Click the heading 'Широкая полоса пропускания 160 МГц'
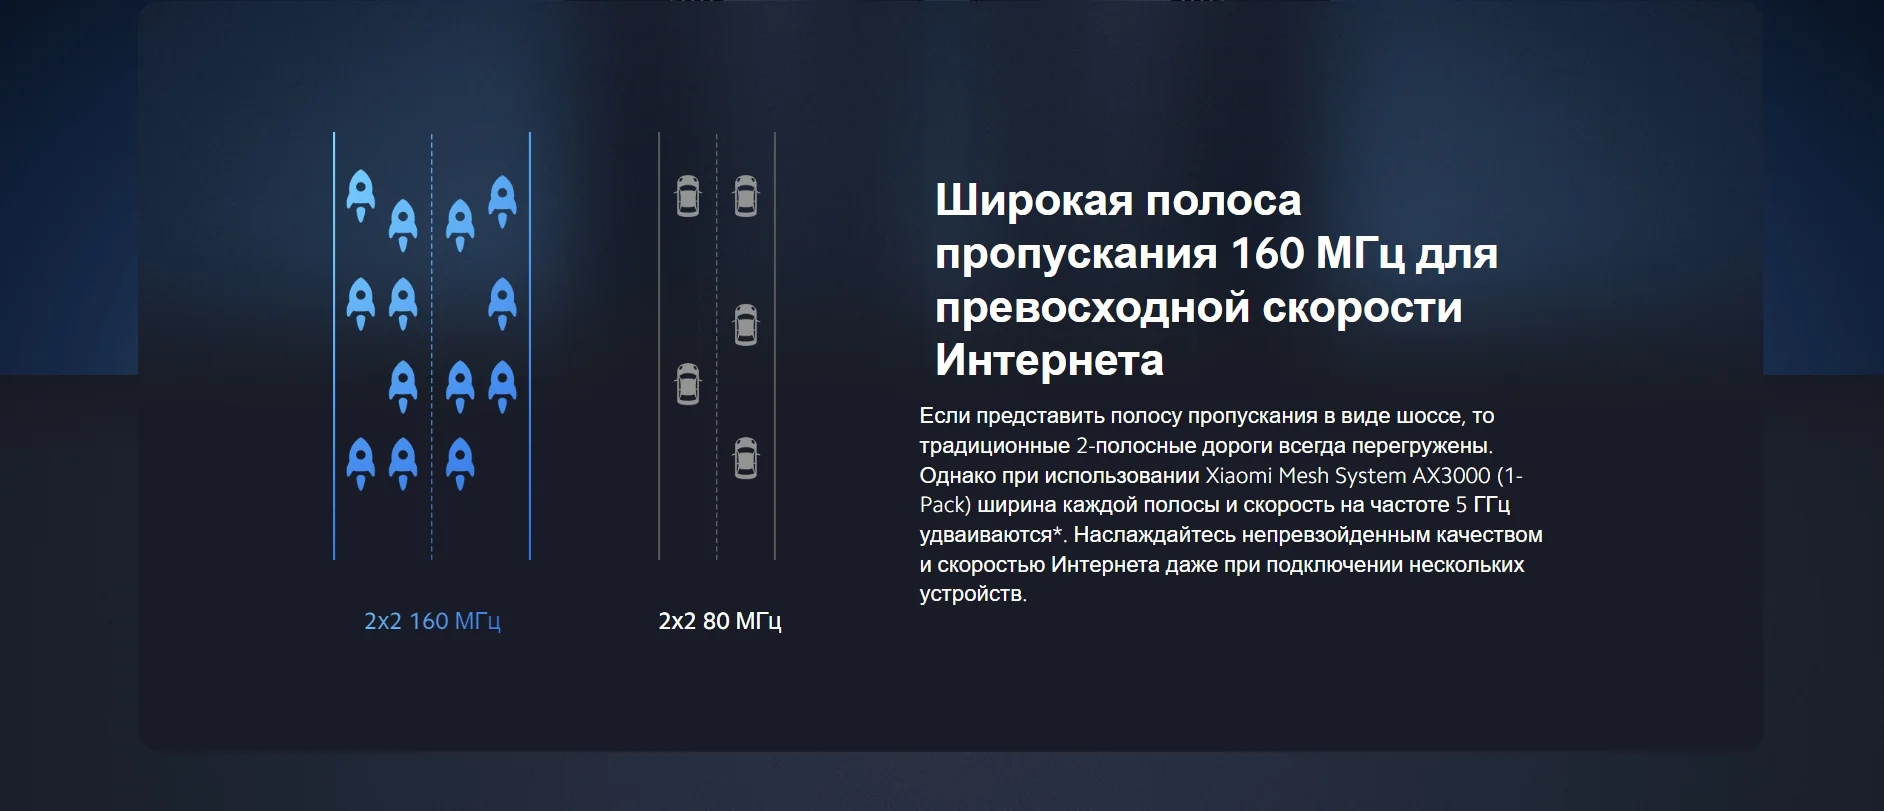1884x811 pixels. tap(1216, 280)
